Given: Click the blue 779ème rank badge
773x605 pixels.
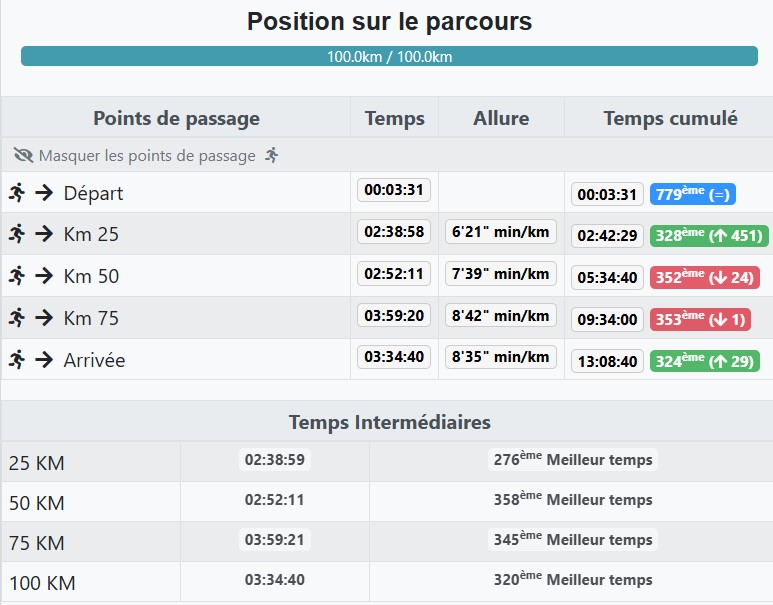Looking at the screenshot, I should click(x=693, y=194).
